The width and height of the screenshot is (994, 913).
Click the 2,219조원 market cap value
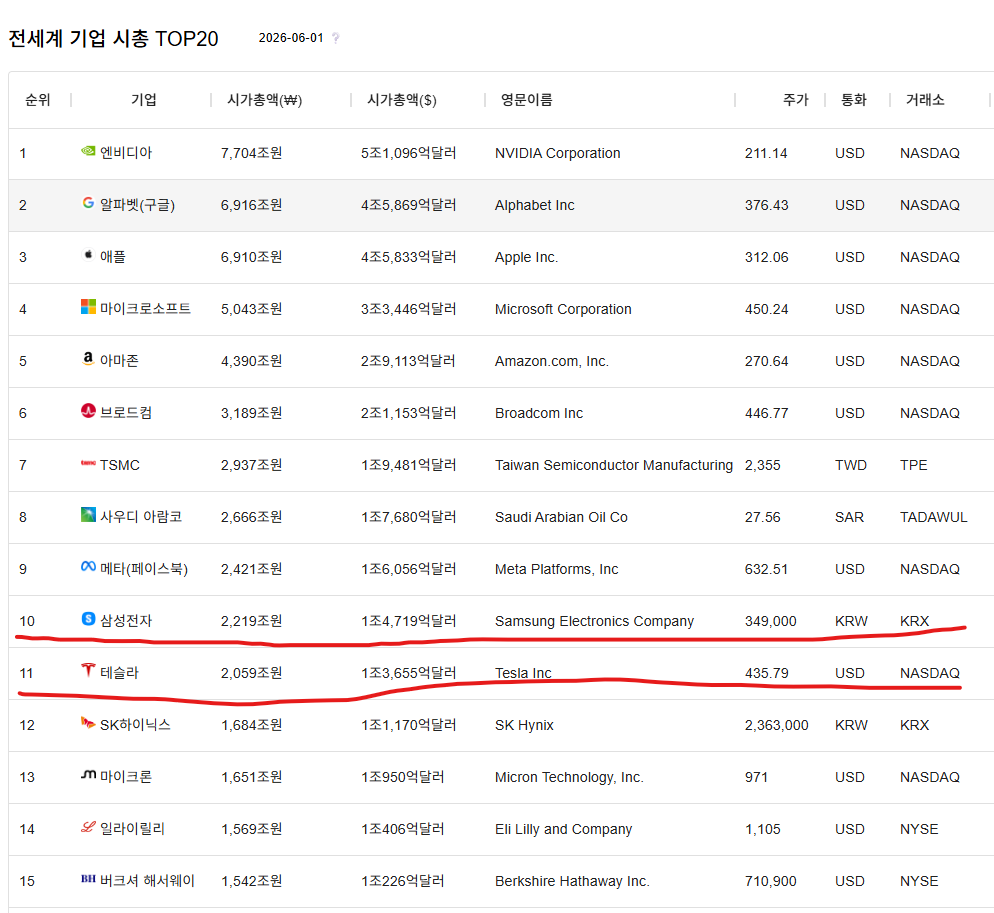(x=252, y=621)
